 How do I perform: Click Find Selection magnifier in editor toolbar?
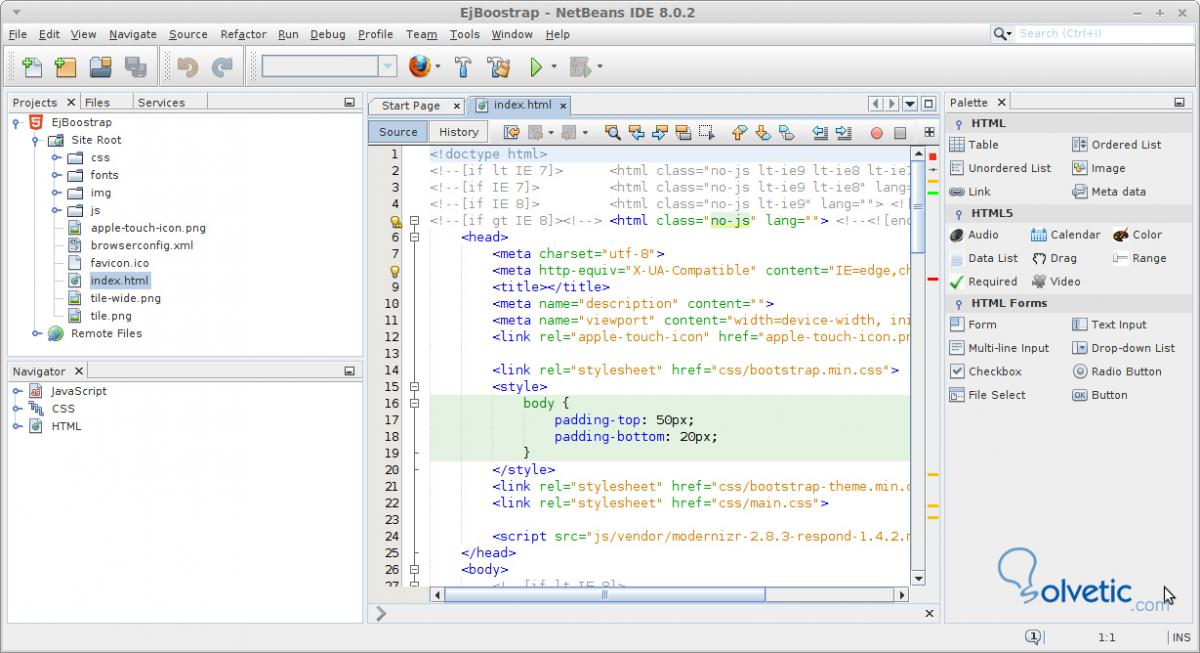click(612, 132)
